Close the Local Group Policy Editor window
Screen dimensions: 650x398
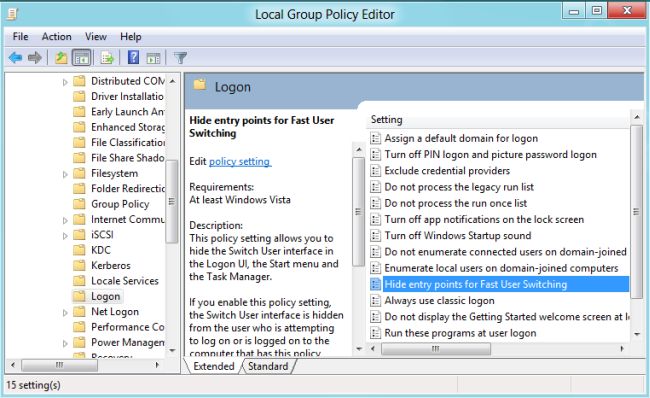[627, 10]
